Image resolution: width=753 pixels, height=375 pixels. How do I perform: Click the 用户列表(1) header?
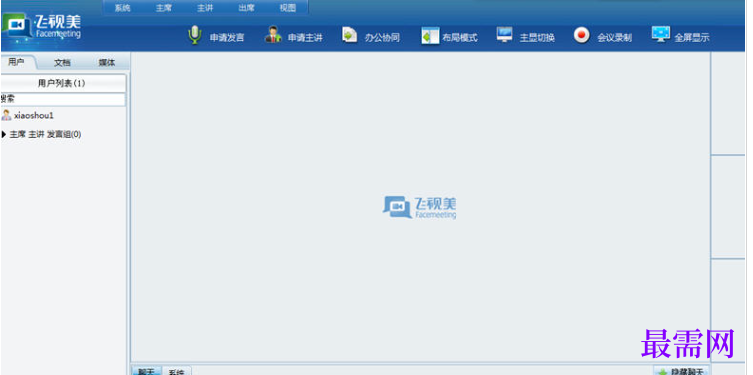pyautogui.click(x=63, y=83)
